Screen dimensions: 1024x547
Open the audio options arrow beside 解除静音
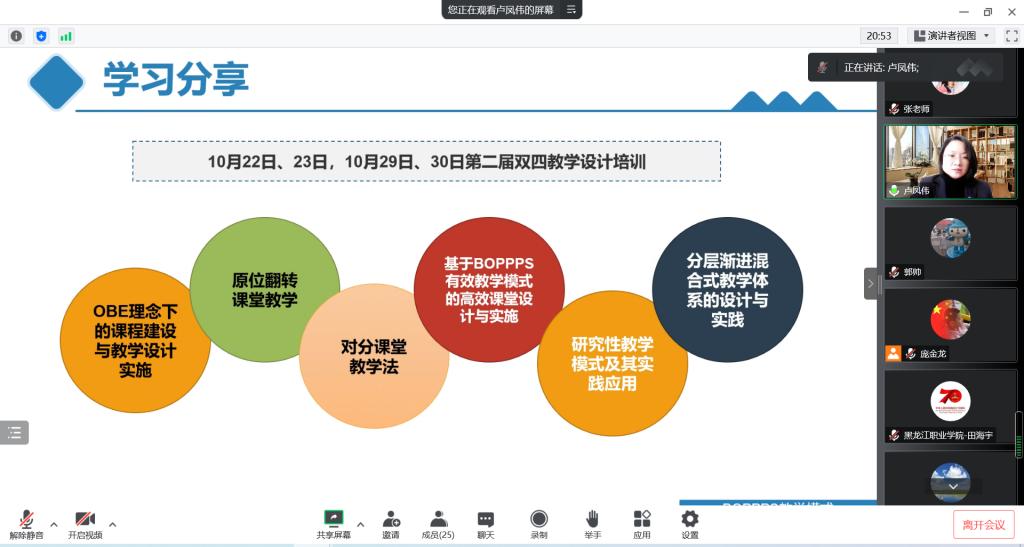pyautogui.click(x=54, y=523)
